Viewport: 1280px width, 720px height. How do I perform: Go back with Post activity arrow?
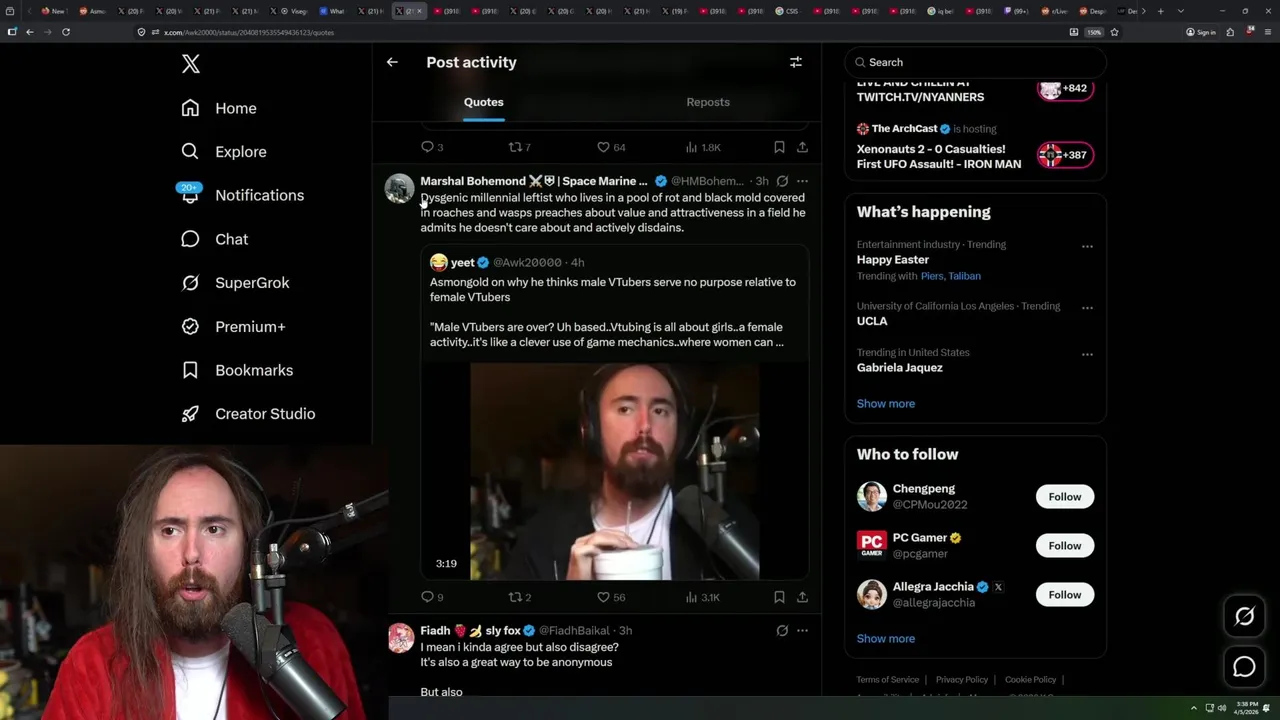(x=392, y=62)
